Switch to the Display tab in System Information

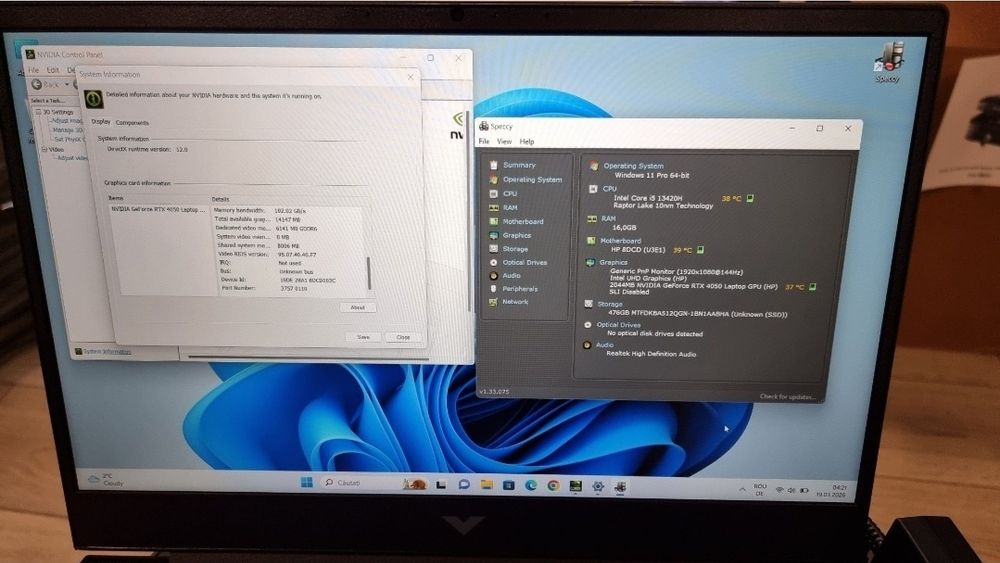(100, 121)
